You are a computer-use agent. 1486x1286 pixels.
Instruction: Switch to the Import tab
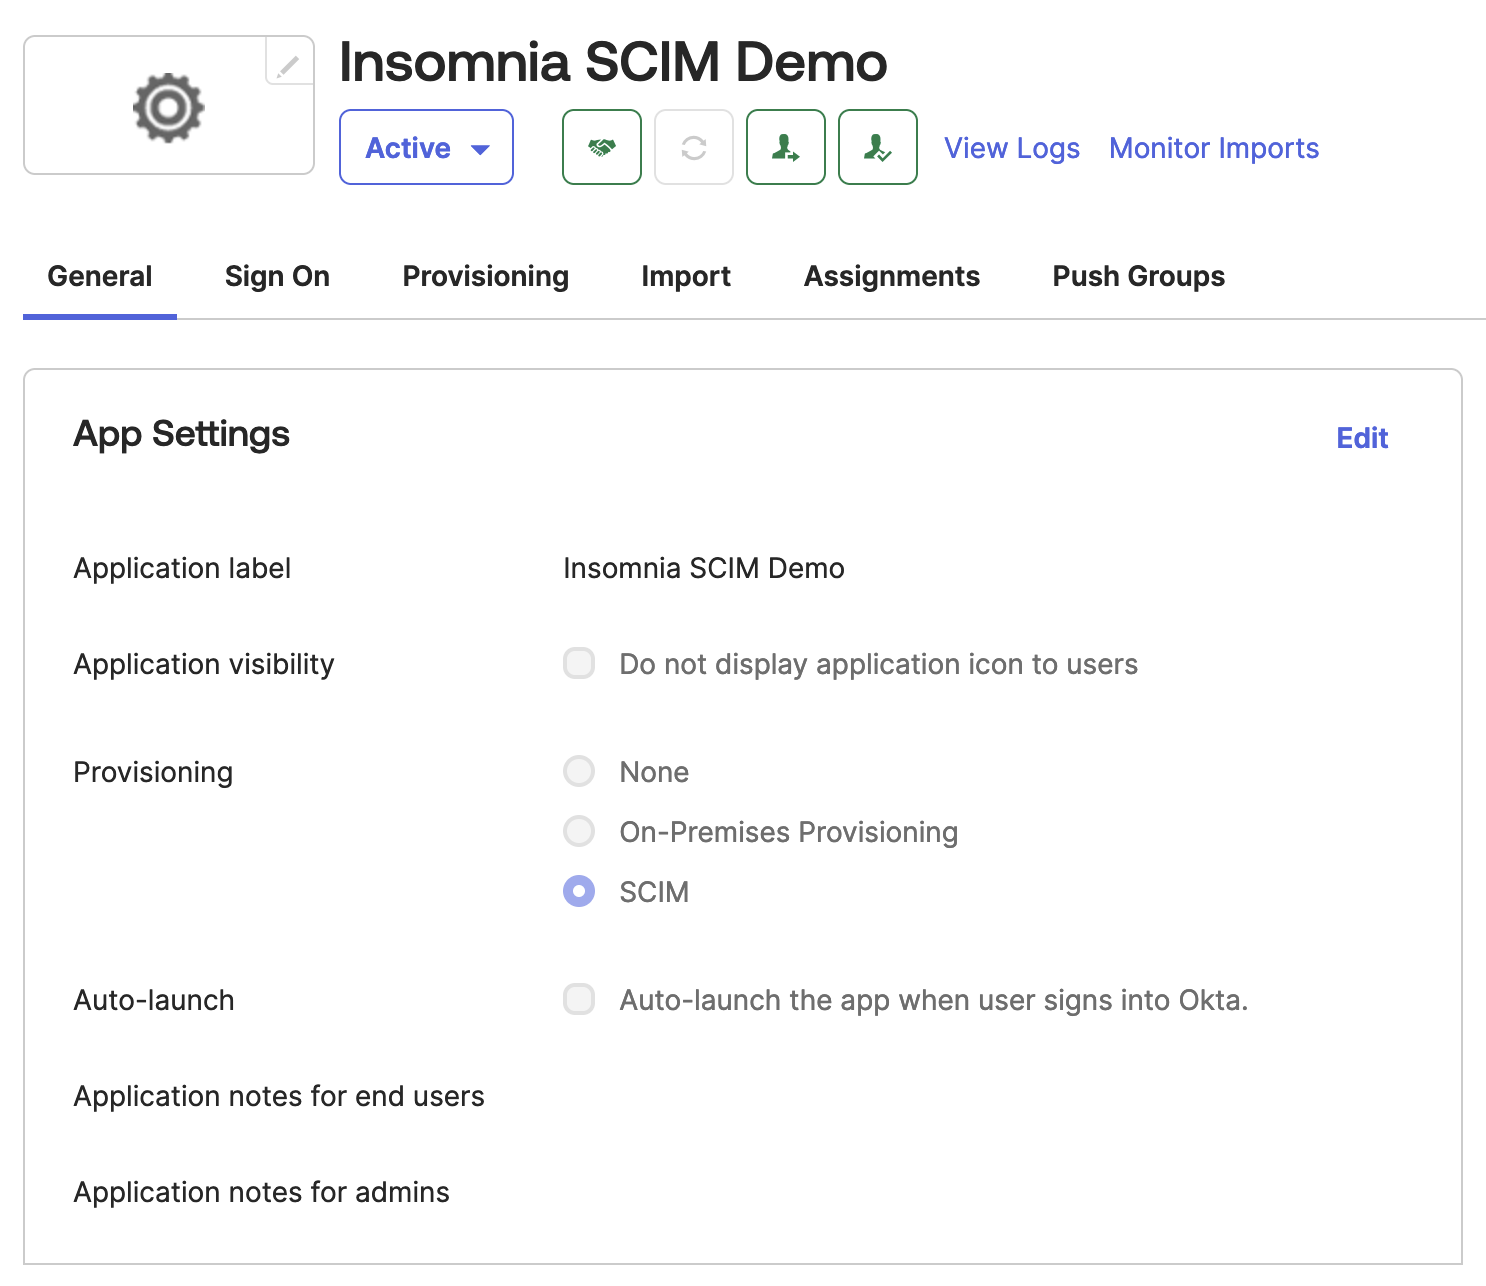pos(686,276)
